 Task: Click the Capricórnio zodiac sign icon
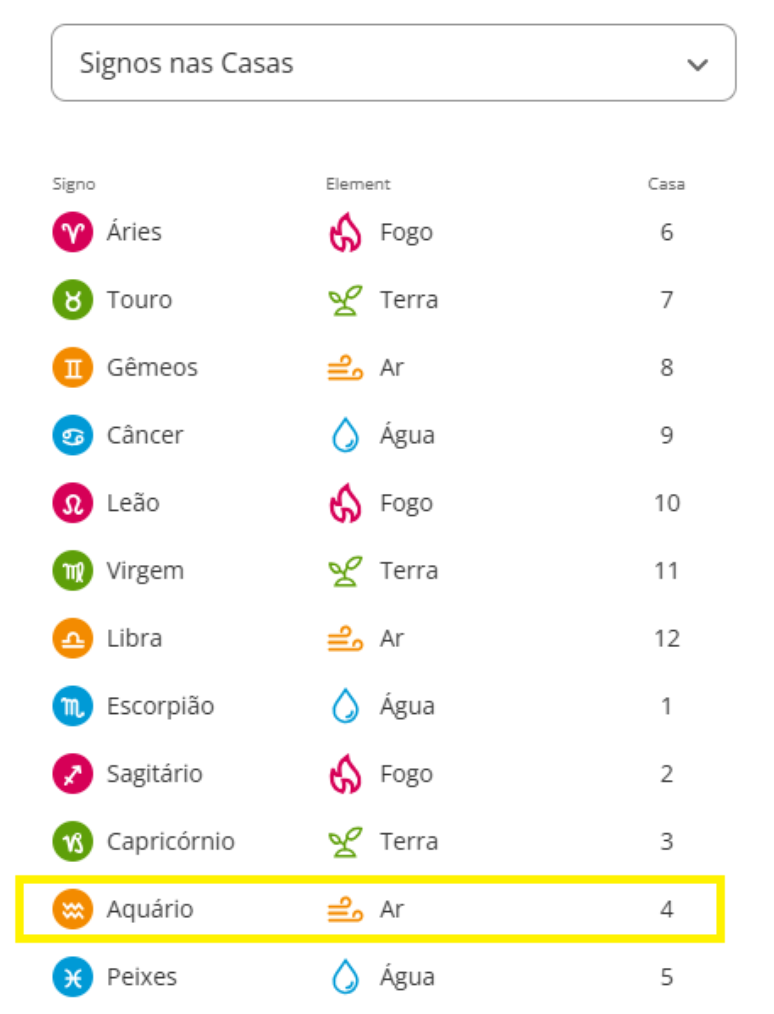(72, 842)
